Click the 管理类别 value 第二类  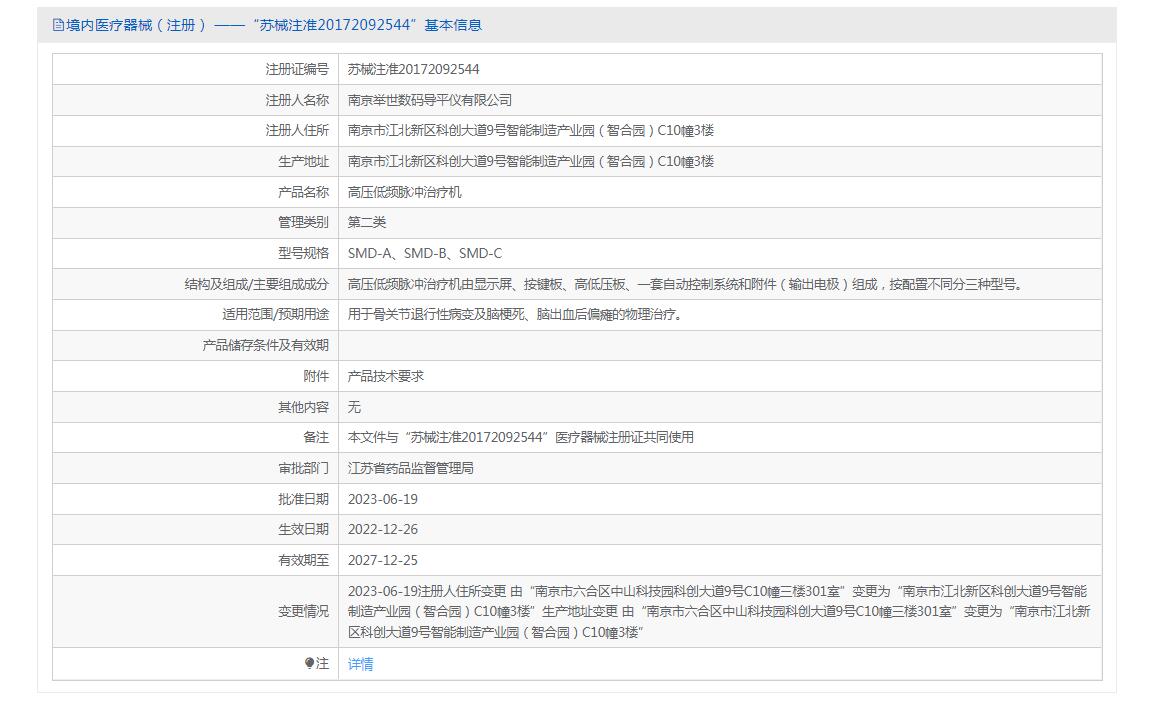click(x=368, y=222)
